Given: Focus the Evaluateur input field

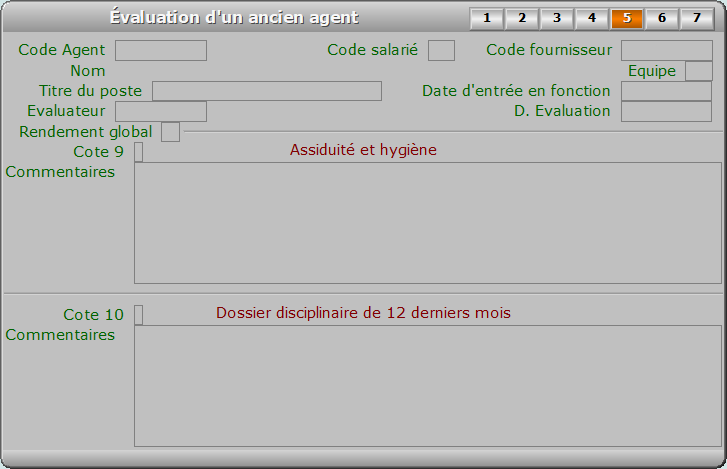Looking at the screenshot, I should click(161, 111).
